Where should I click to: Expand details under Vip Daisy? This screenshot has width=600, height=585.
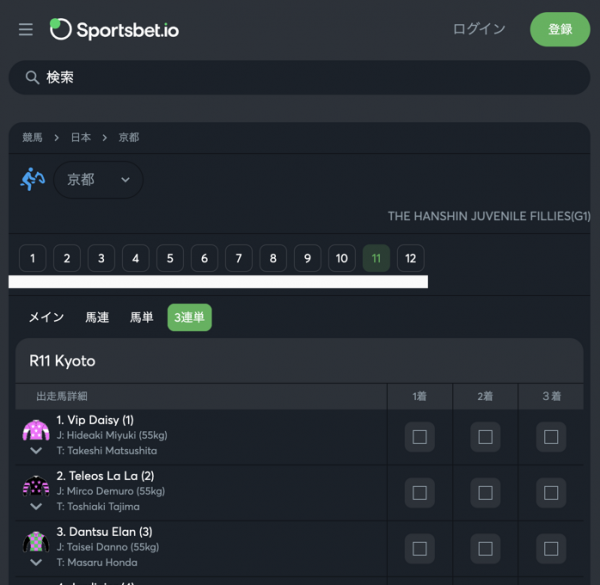tap(36, 451)
